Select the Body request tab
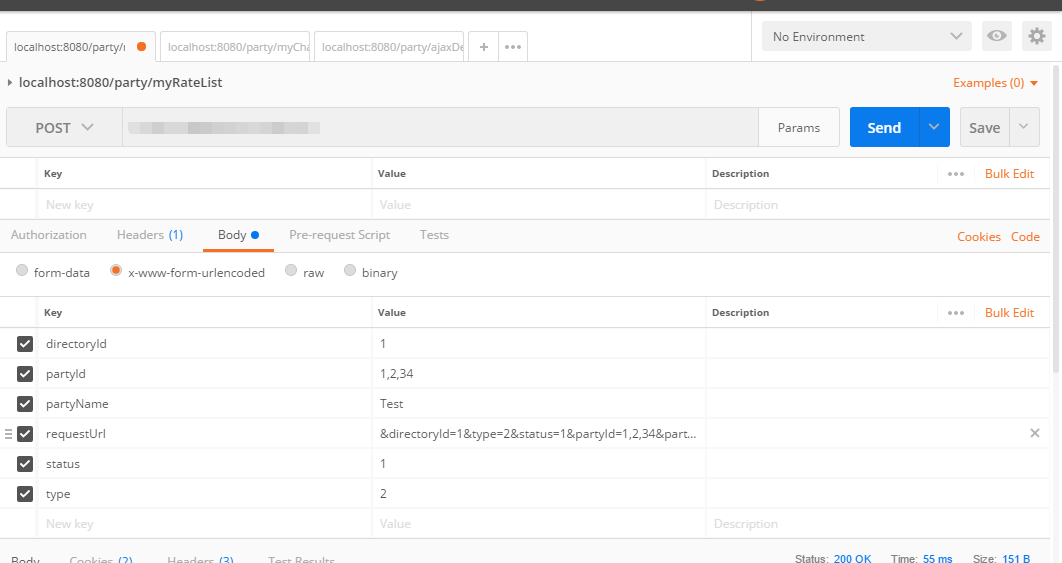1062x563 pixels. 238,235
